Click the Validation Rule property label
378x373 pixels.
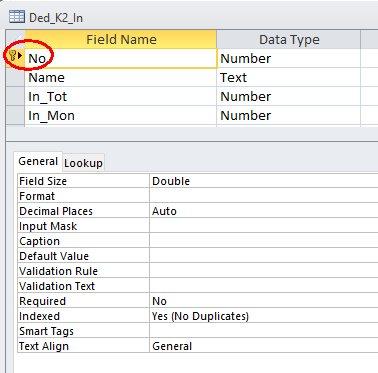click(58, 271)
